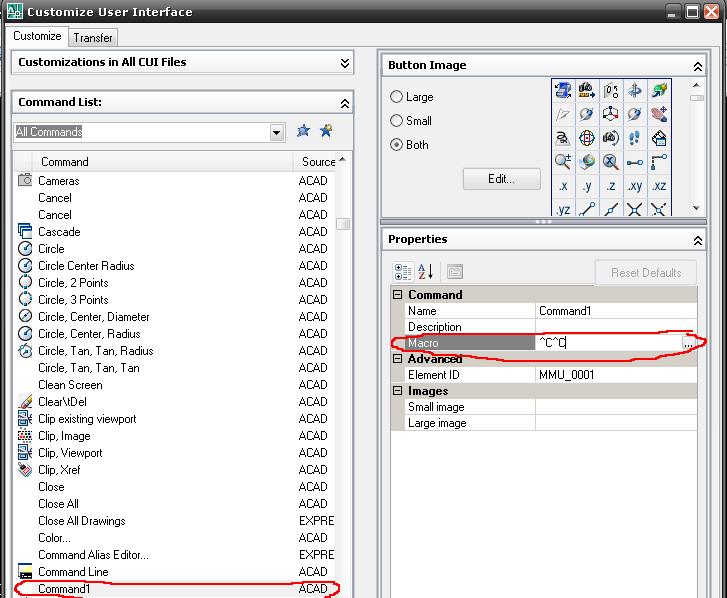Collapse the Properties panel
This screenshot has width=727, height=598.
[697, 240]
